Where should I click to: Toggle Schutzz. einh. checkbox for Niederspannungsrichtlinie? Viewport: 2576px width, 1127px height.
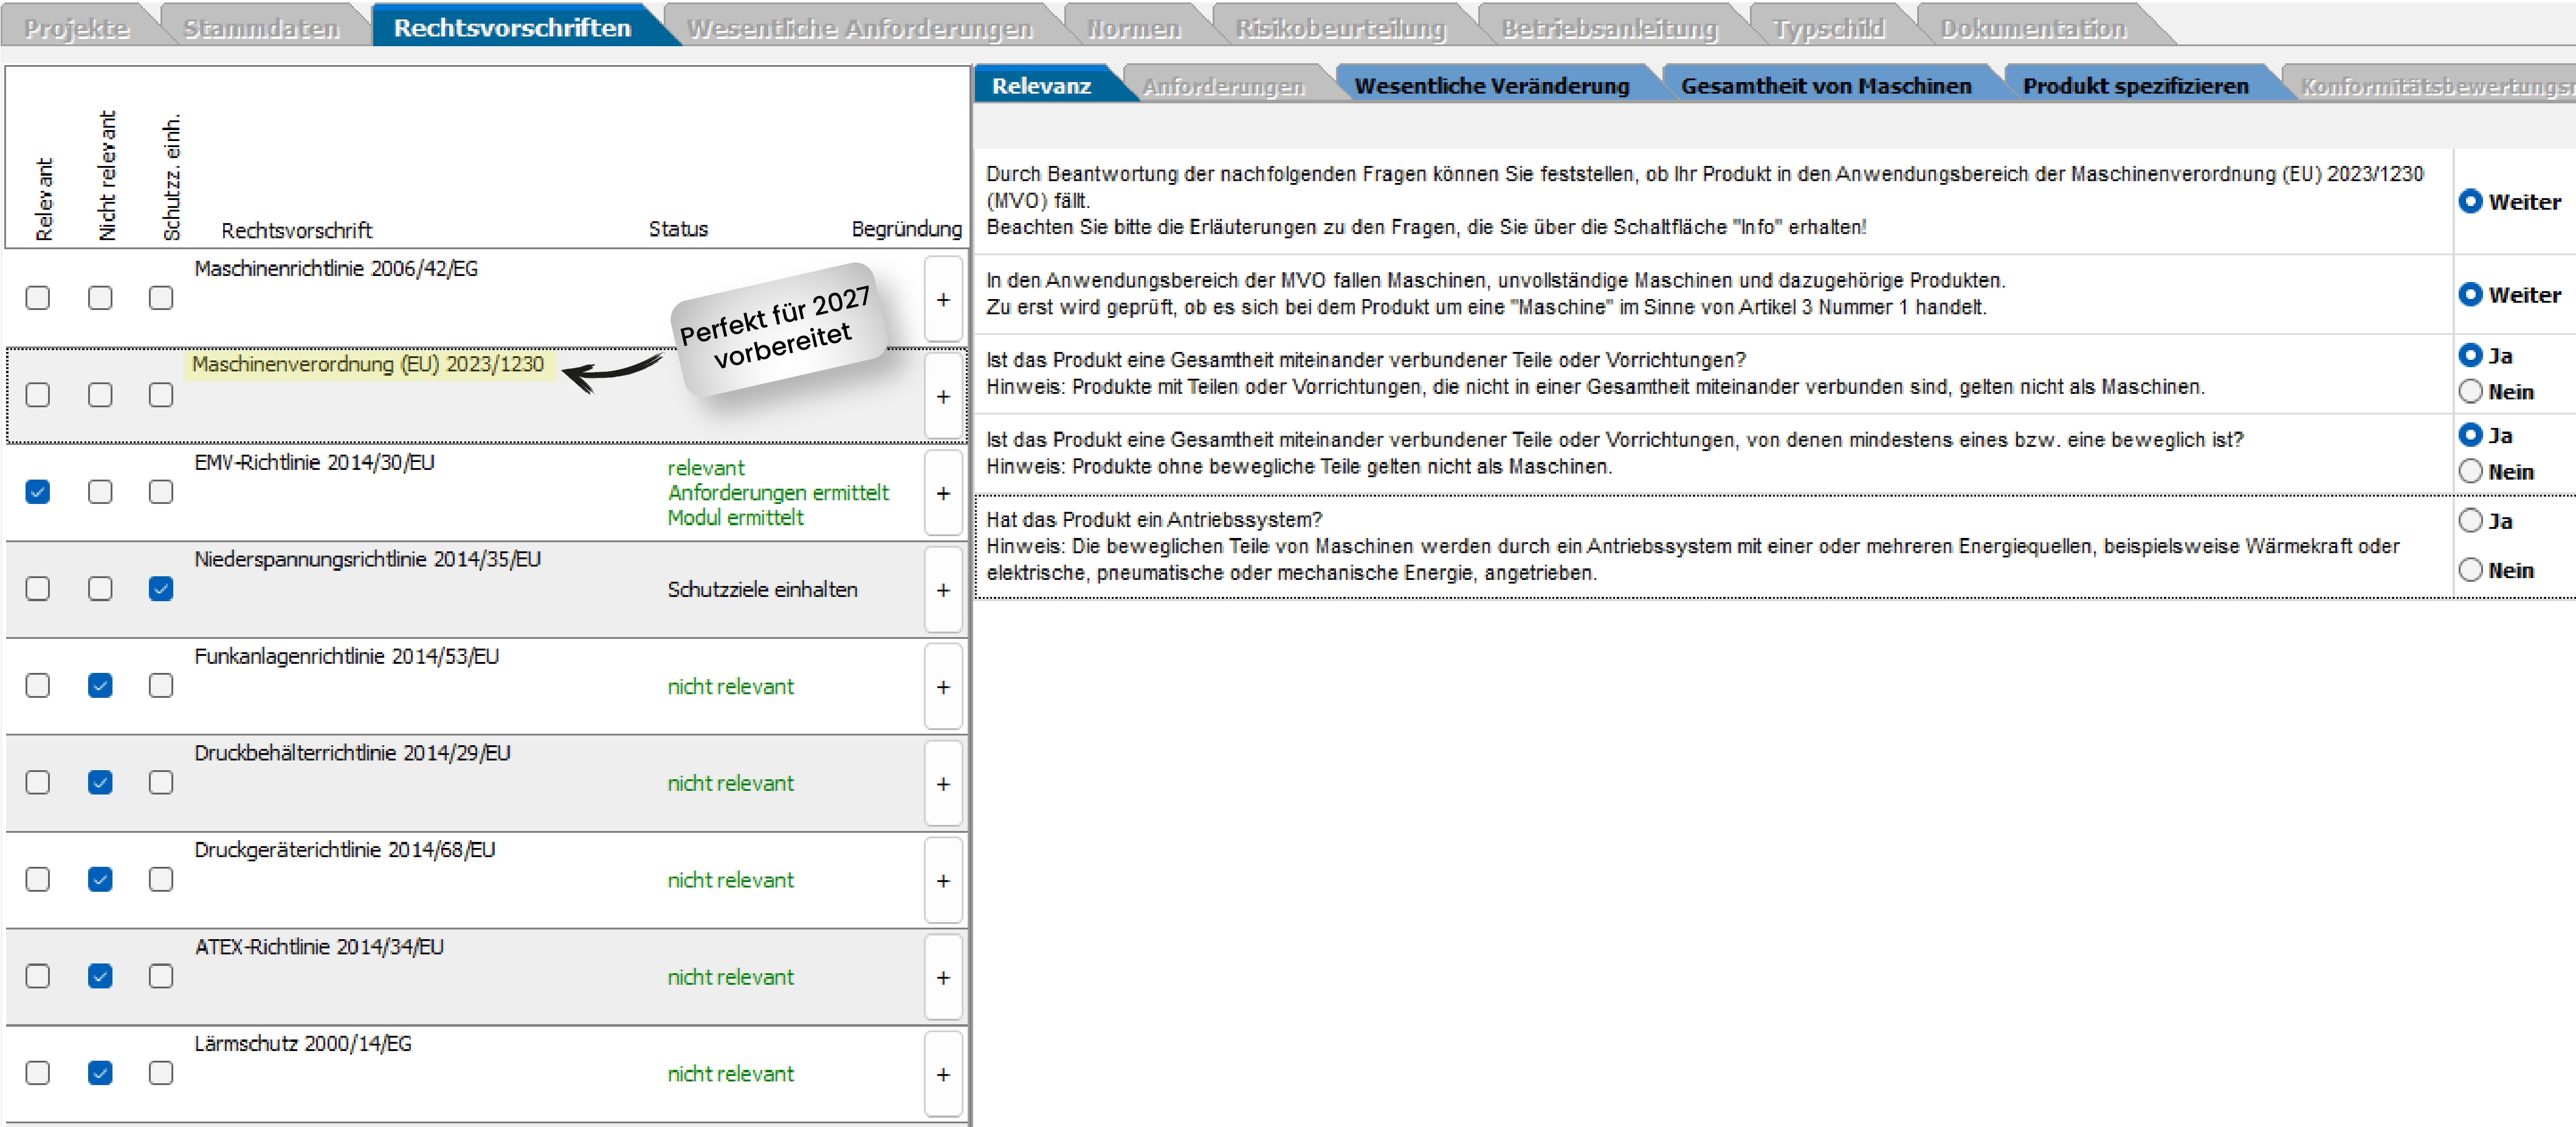(x=161, y=589)
